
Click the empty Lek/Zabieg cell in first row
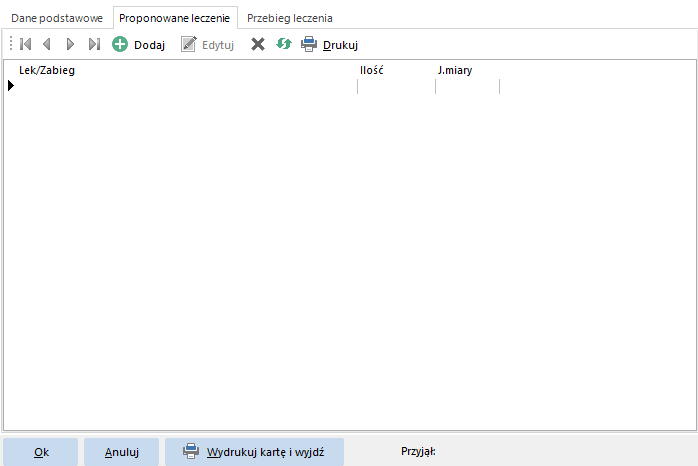[187, 86]
